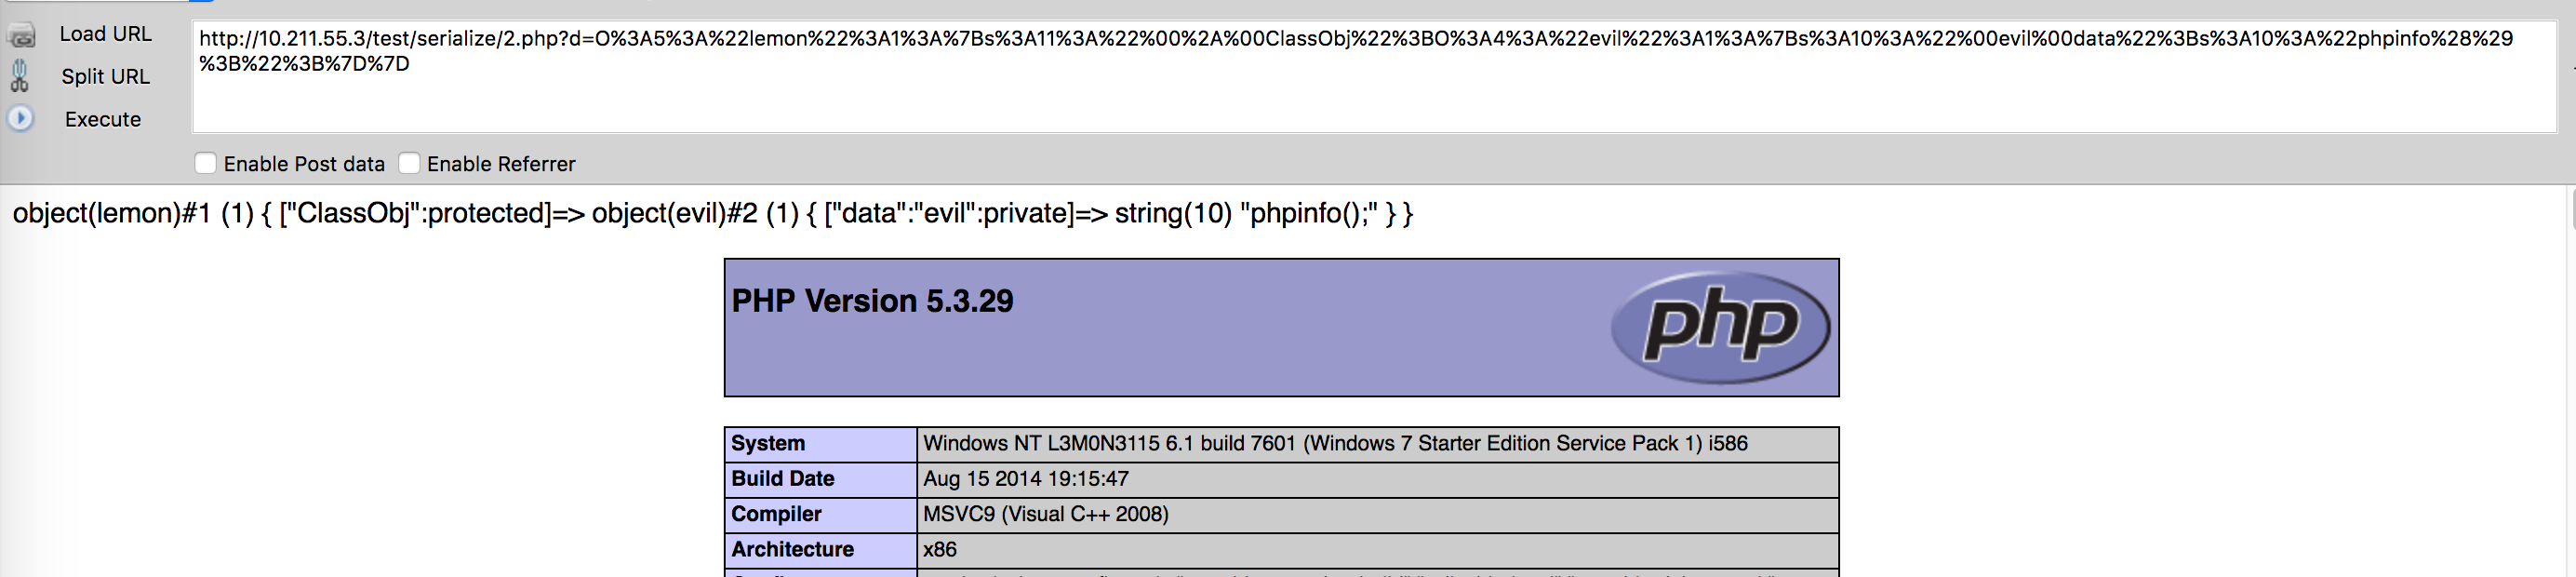Click the PHP logo image
The image size is (2576, 577).
1719,326
